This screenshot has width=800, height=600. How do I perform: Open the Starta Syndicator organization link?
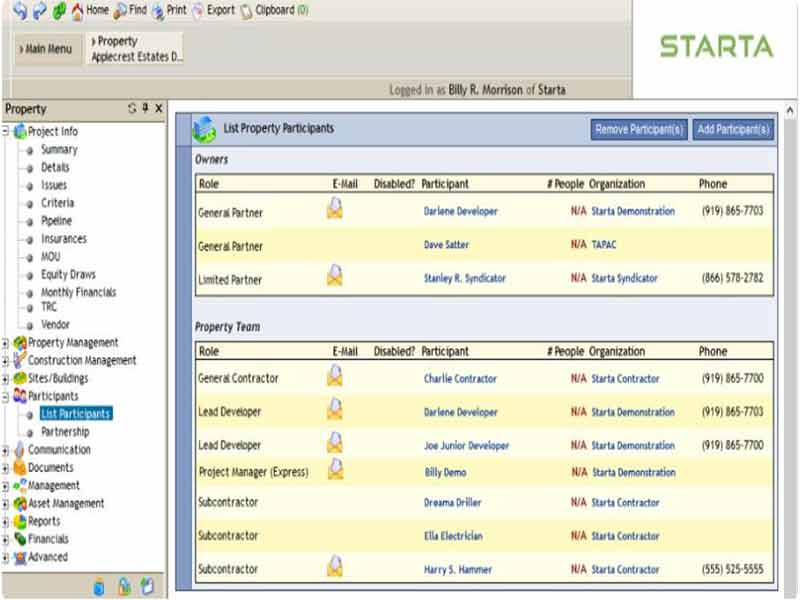pos(624,279)
